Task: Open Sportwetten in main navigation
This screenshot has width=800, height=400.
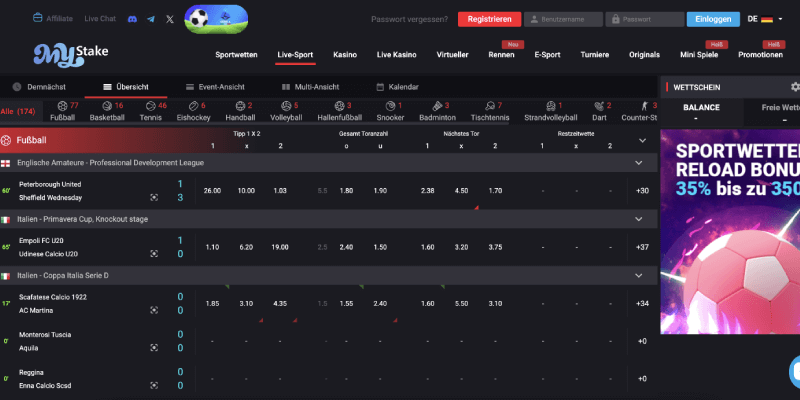Action: [236, 55]
